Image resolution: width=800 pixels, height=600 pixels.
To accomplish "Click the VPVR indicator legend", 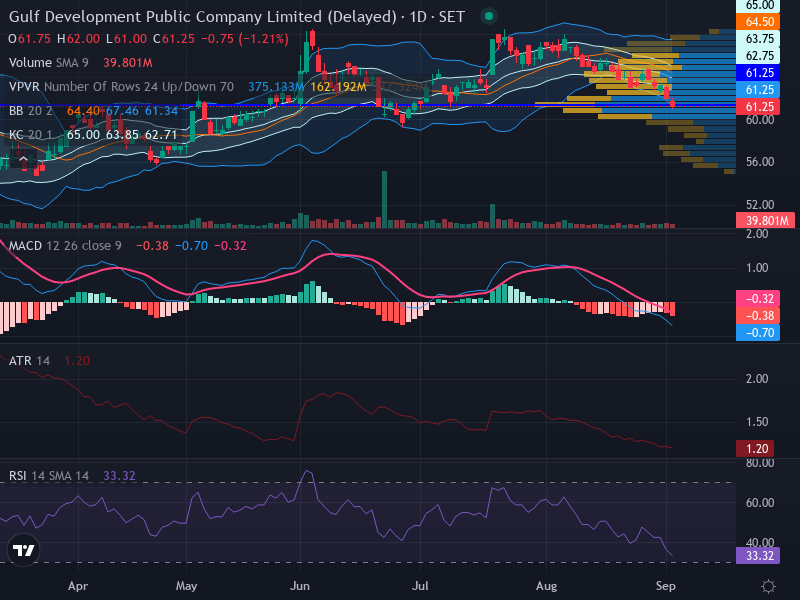I will pos(121,87).
